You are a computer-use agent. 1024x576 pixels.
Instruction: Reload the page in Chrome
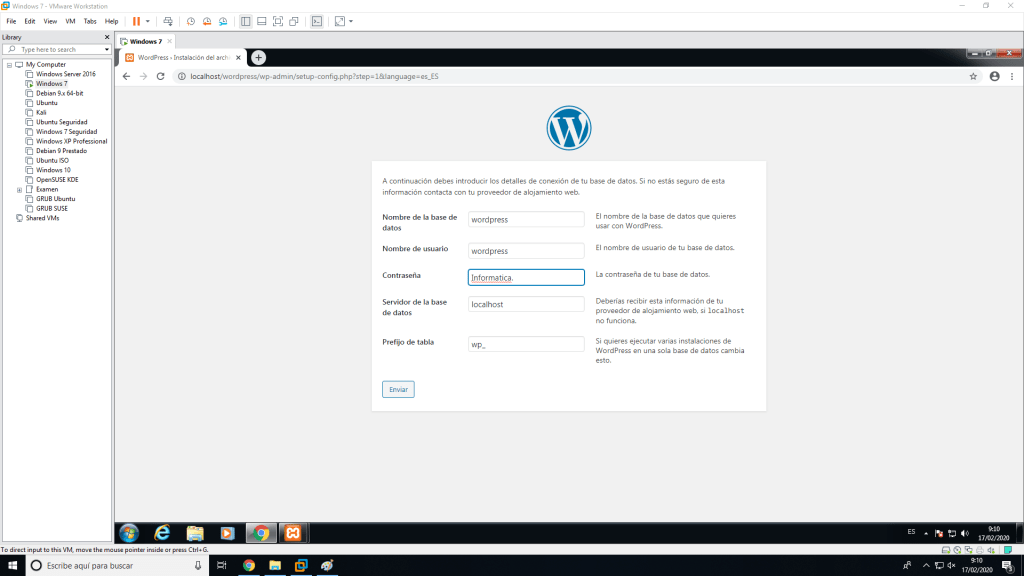pyautogui.click(x=160, y=76)
